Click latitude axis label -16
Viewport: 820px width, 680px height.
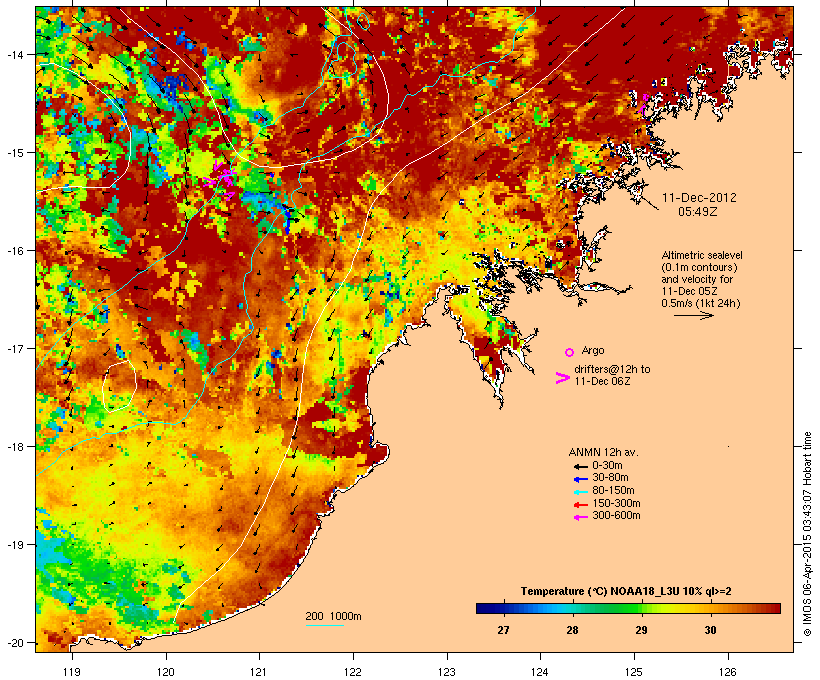(x=16, y=251)
